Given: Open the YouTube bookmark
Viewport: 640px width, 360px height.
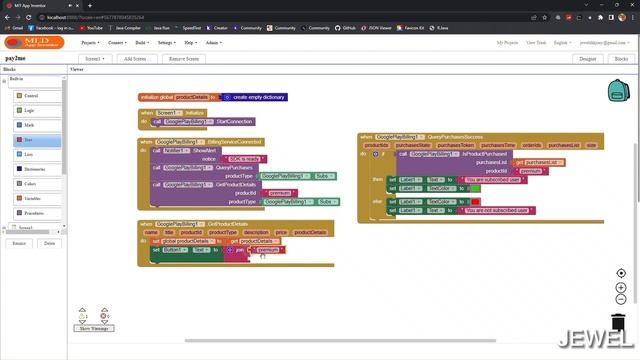Looking at the screenshot, I should click(x=91, y=28).
